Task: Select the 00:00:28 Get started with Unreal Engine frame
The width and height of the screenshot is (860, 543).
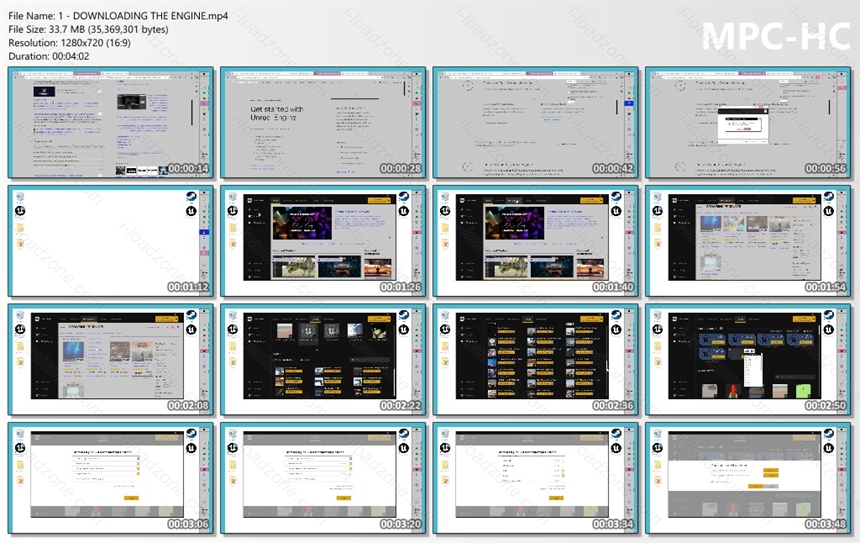Action: click(x=323, y=123)
